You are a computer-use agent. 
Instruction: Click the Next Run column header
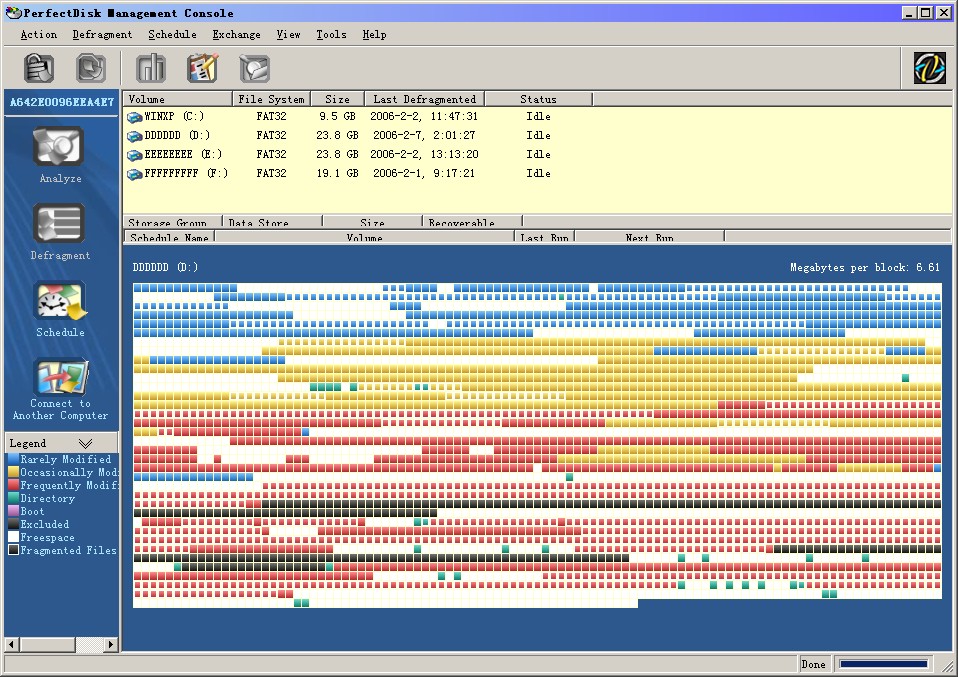649,237
